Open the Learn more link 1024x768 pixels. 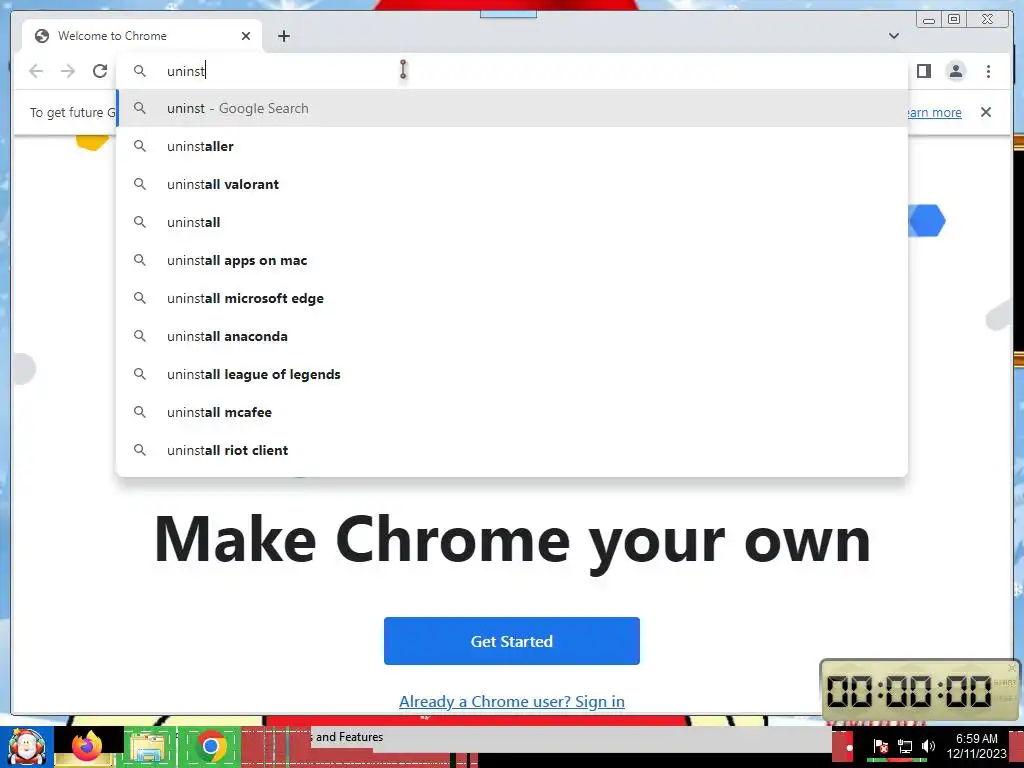[x=935, y=112]
